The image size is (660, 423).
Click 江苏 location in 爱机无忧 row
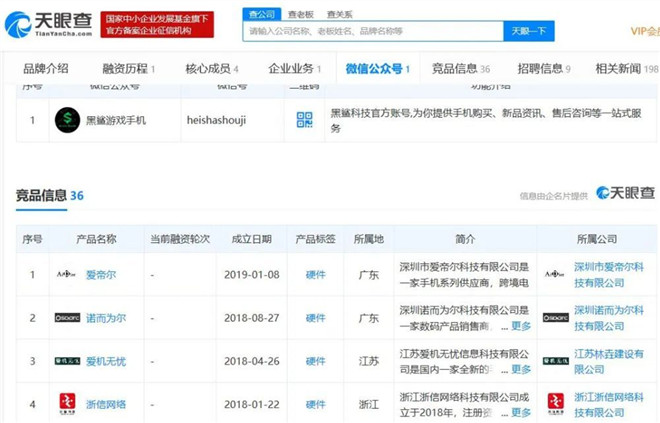(369, 361)
